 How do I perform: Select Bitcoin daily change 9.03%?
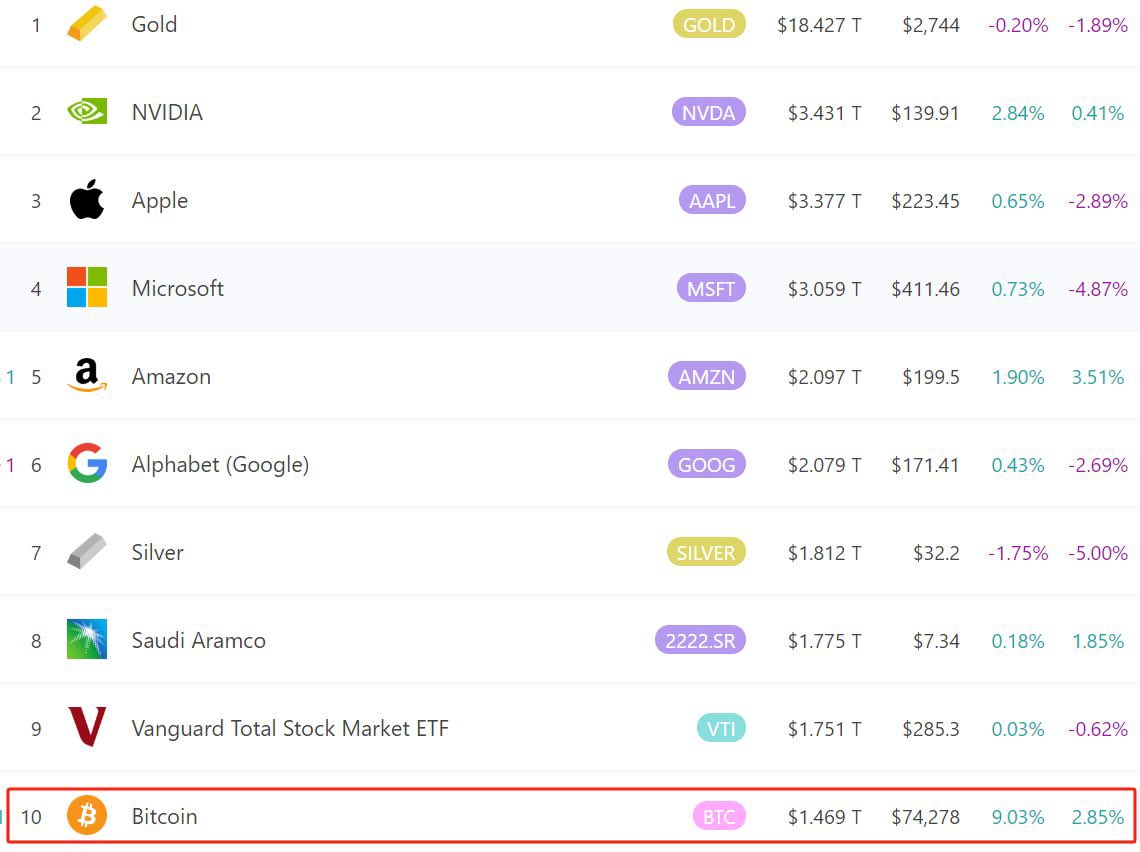coord(1018,817)
